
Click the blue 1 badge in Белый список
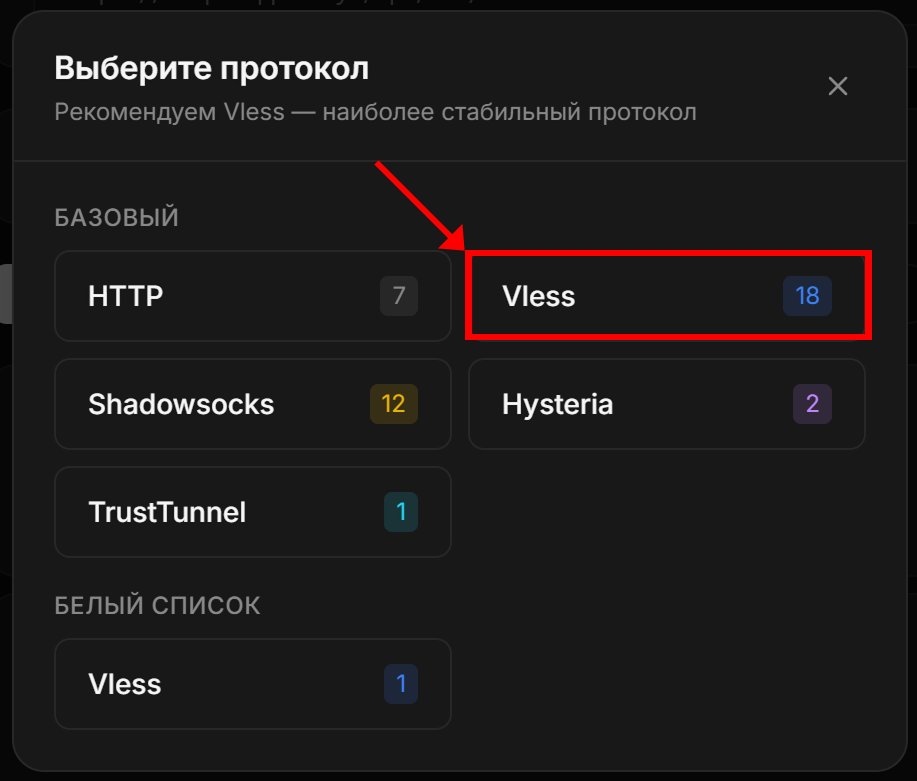coord(401,684)
